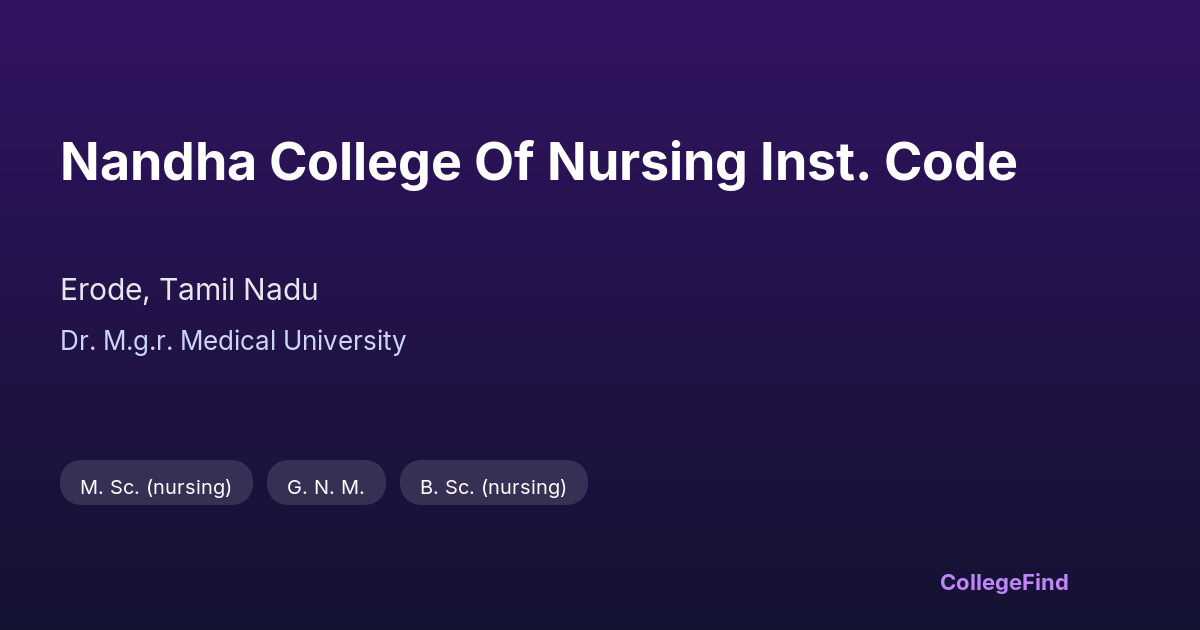Select the B. Sc. (nursing) course tag
This screenshot has height=630, width=1200.
pyautogui.click(x=493, y=487)
